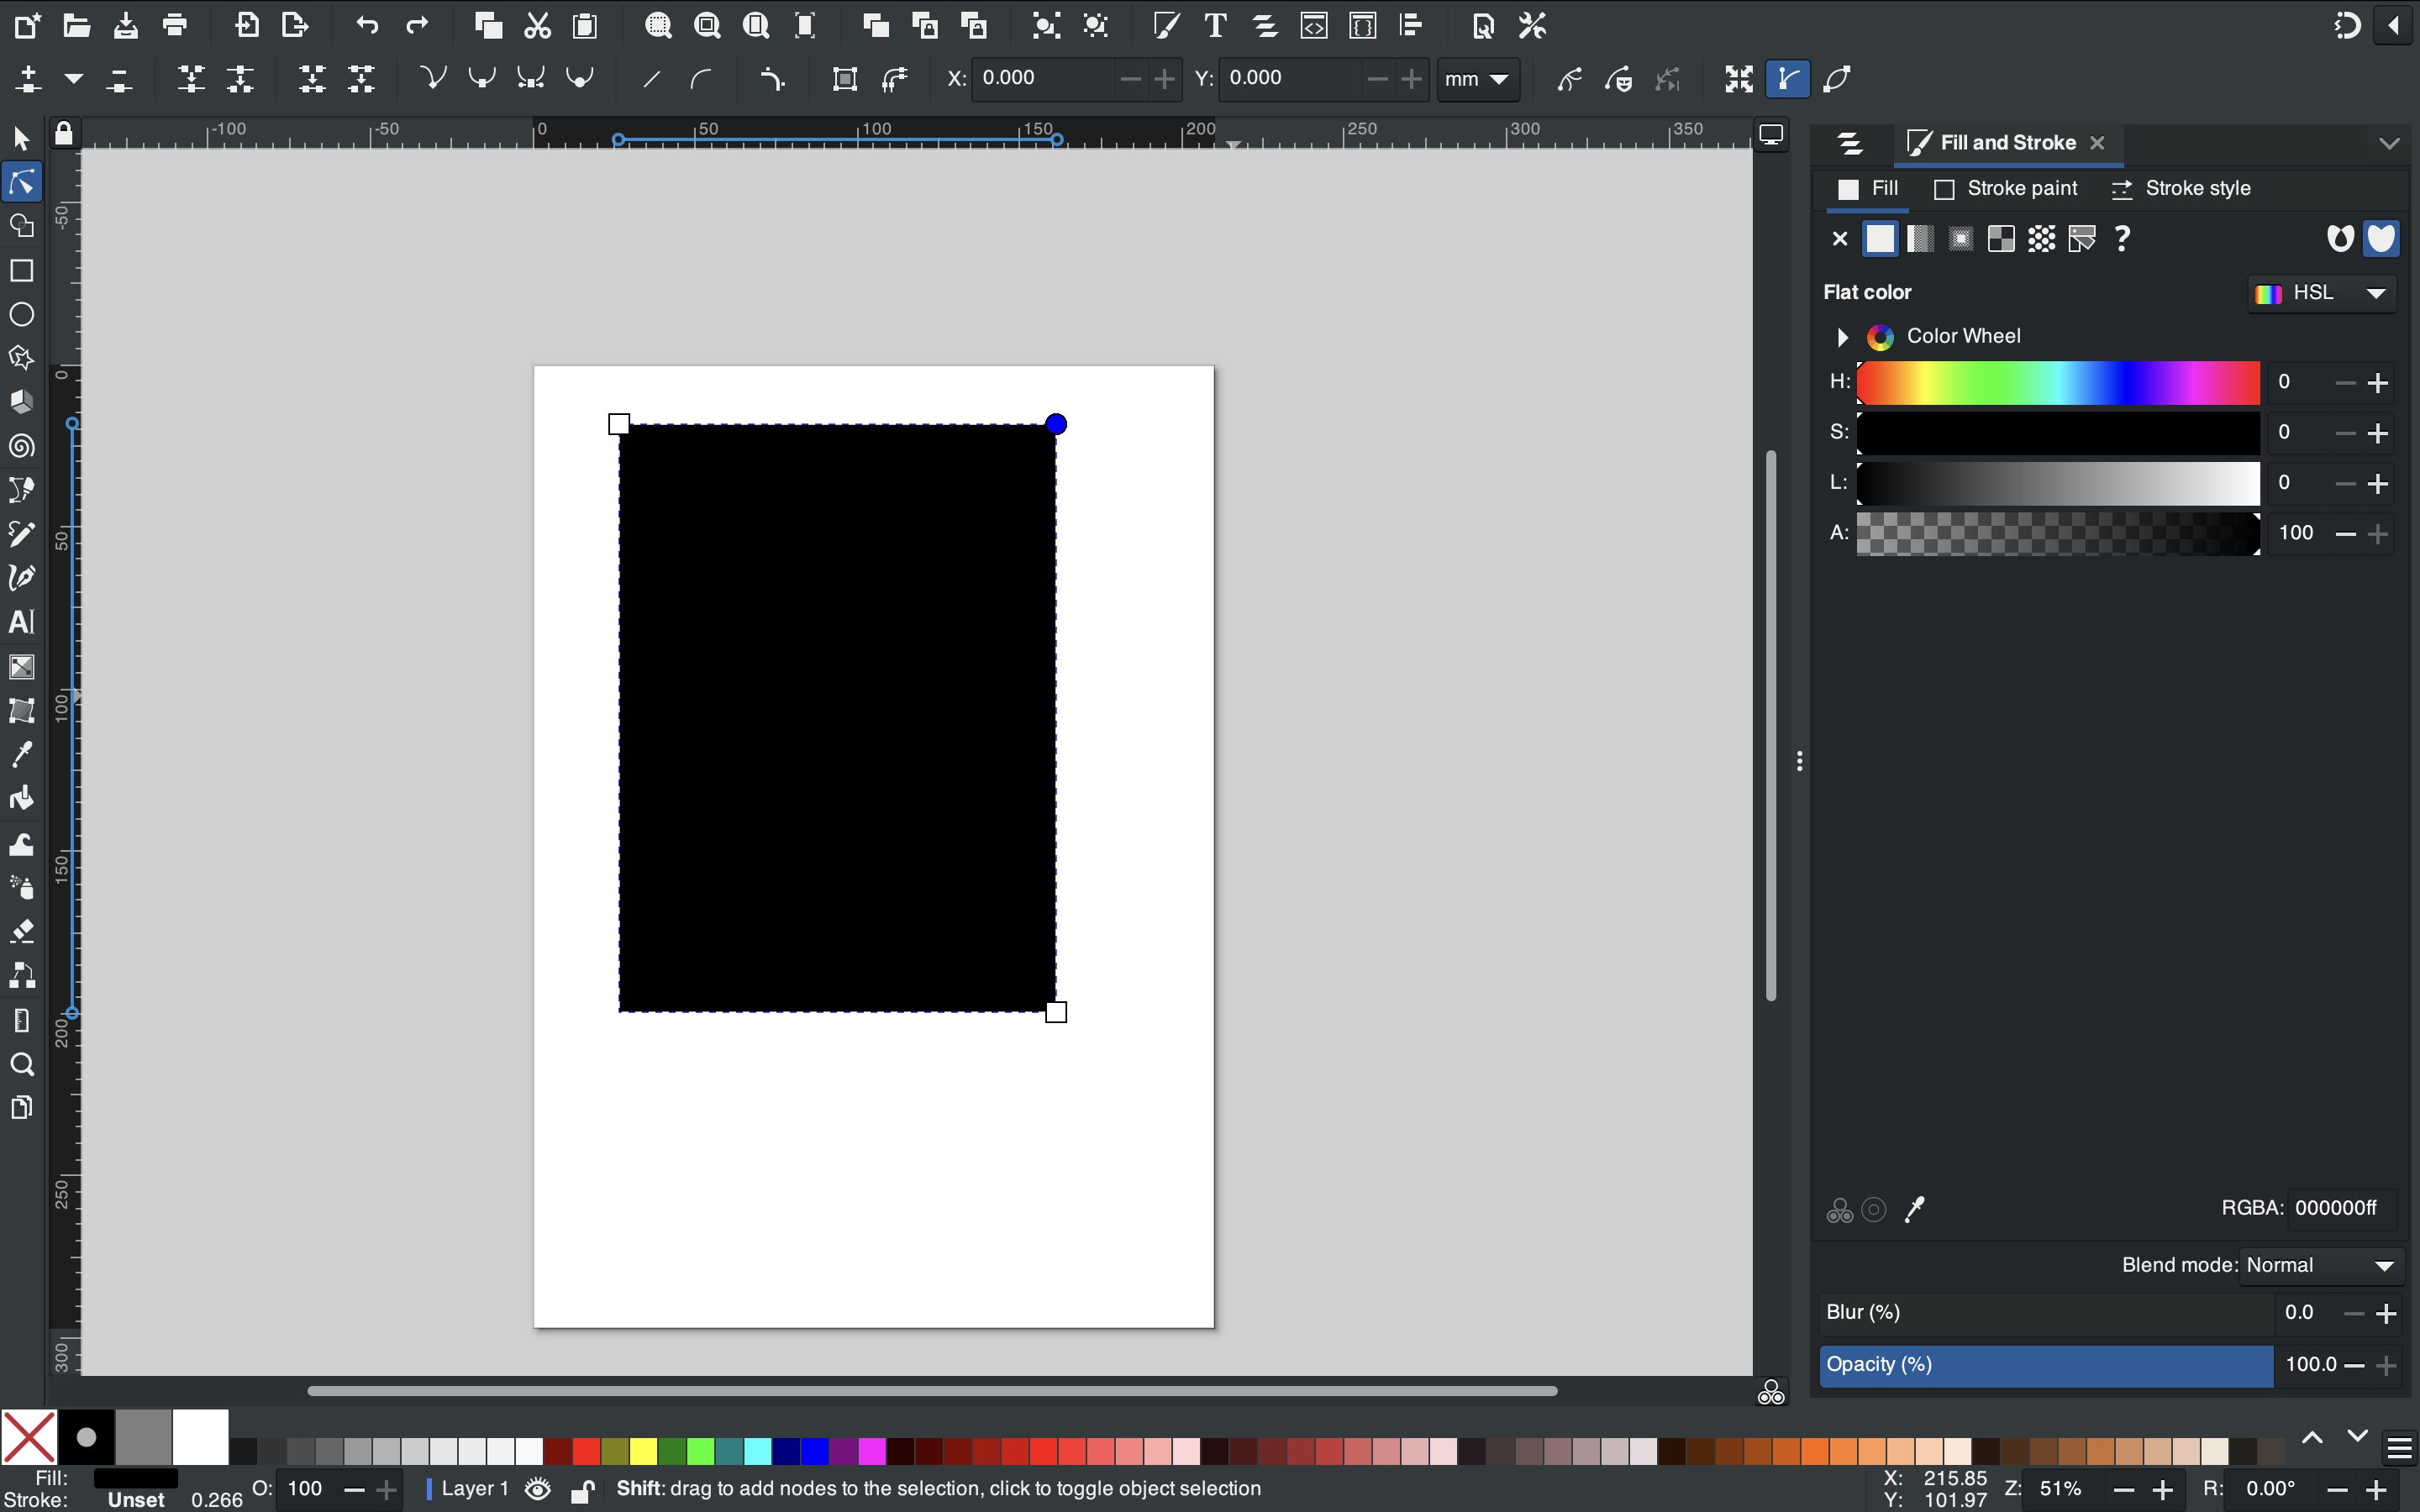This screenshot has width=2420, height=1512.
Task: Click the Redo icon
Action: pos(417,26)
